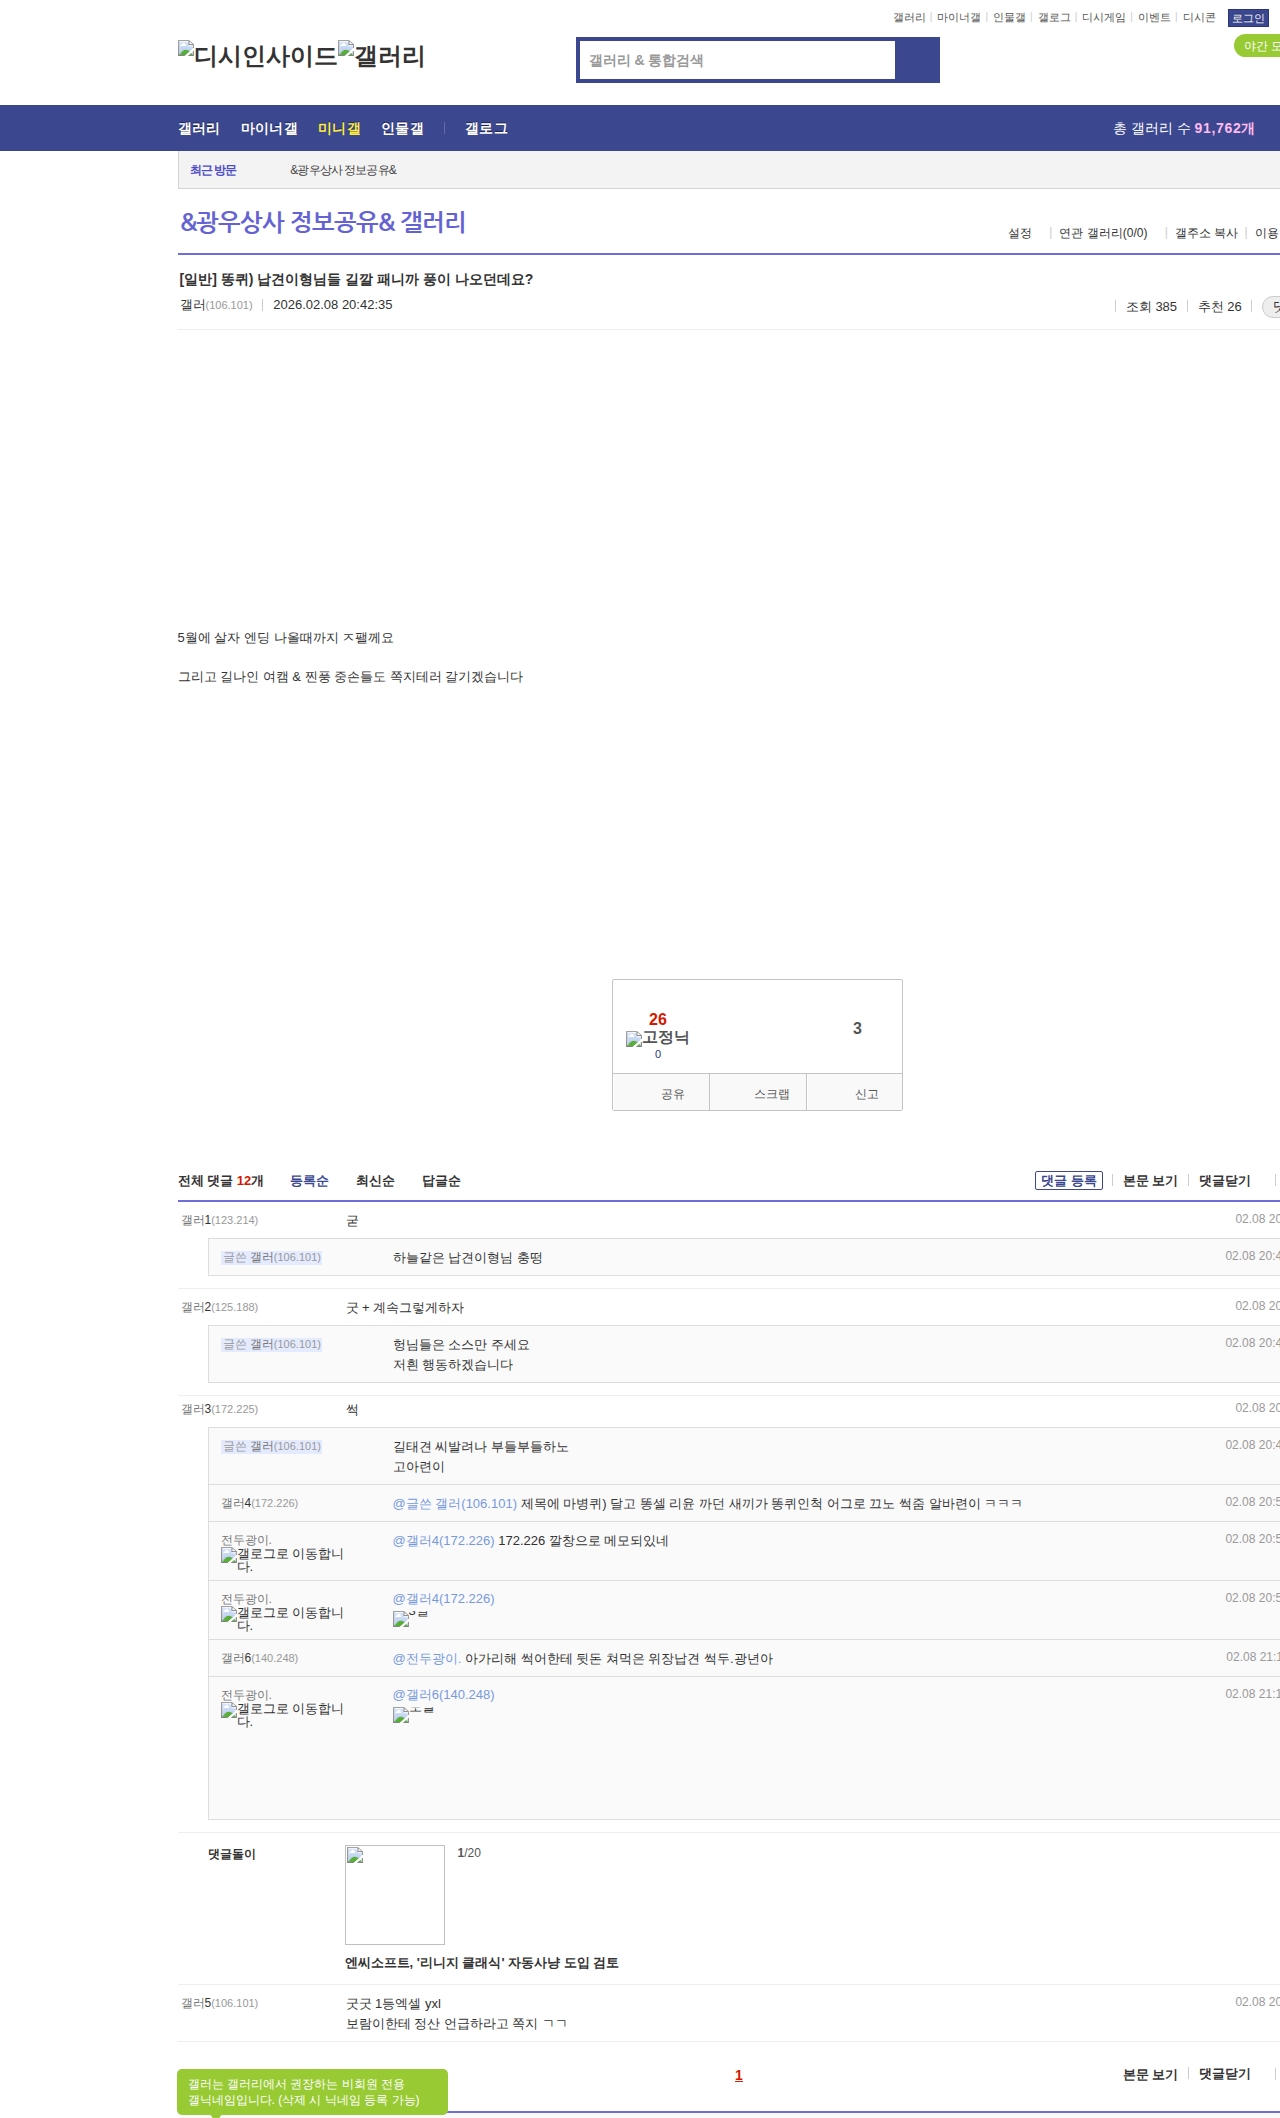Sort comments by 답글순
Screen dimensions: 1280x2118
[x=441, y=1181]
